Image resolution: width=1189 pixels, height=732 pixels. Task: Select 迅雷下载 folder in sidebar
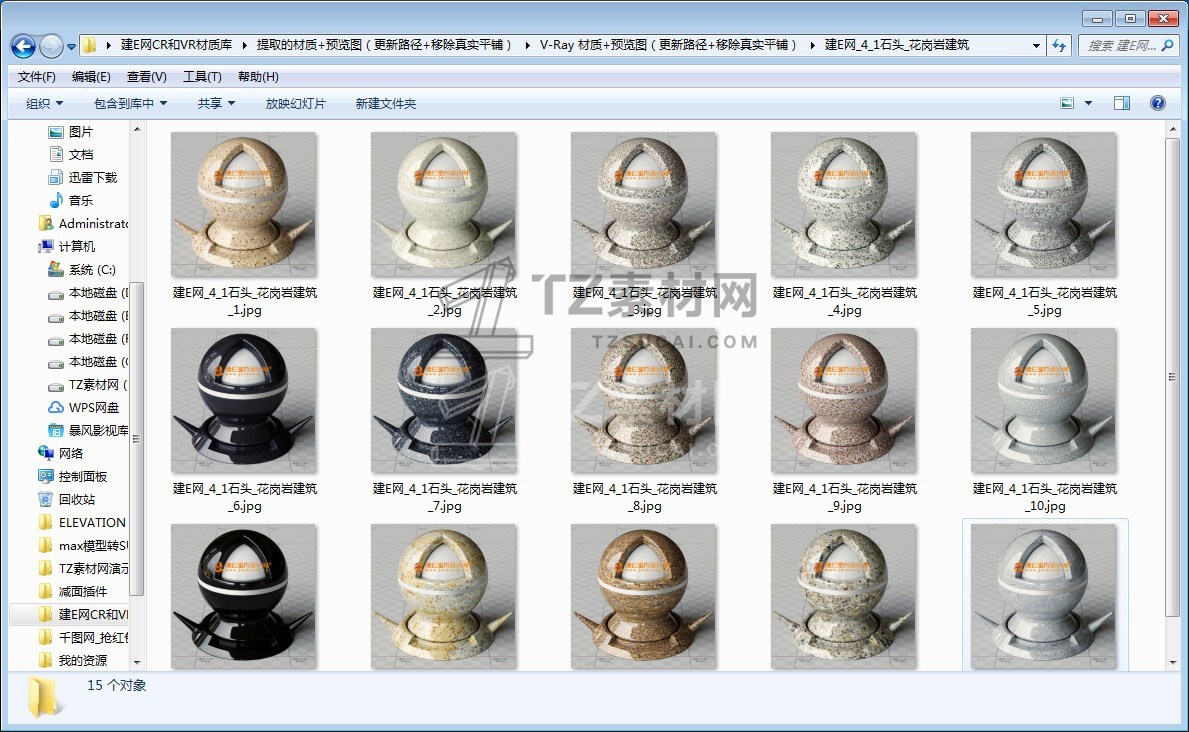pos(92,177)
